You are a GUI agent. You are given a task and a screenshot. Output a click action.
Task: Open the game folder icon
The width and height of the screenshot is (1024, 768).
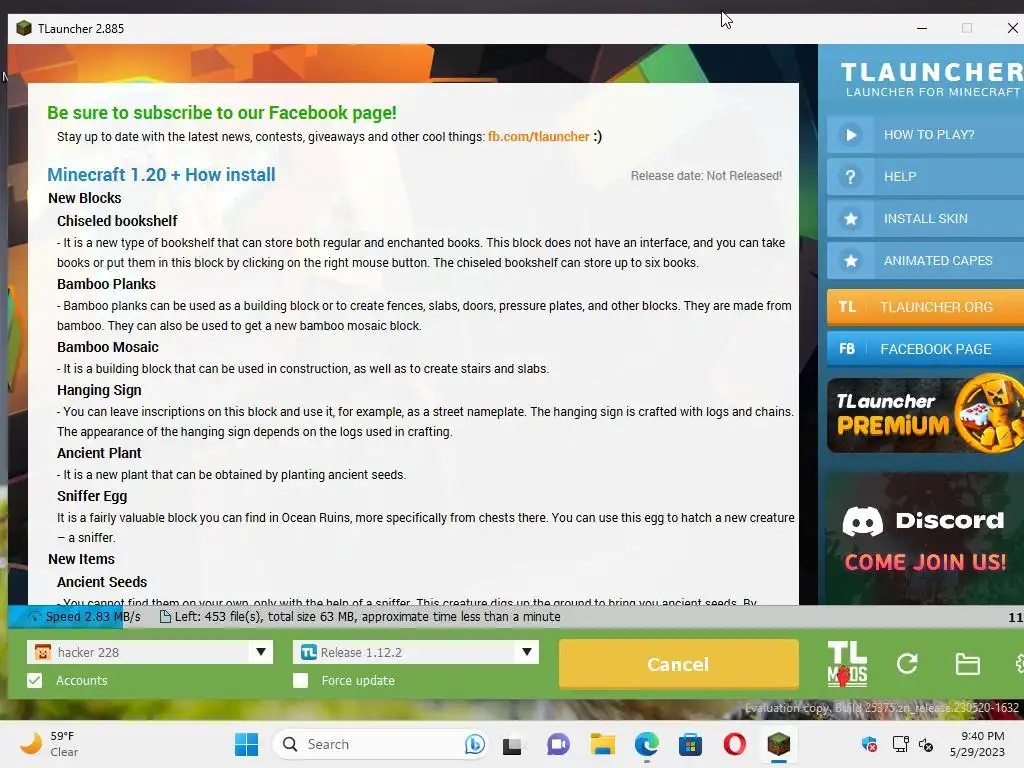pyautogui.click(x=967, y=664)
